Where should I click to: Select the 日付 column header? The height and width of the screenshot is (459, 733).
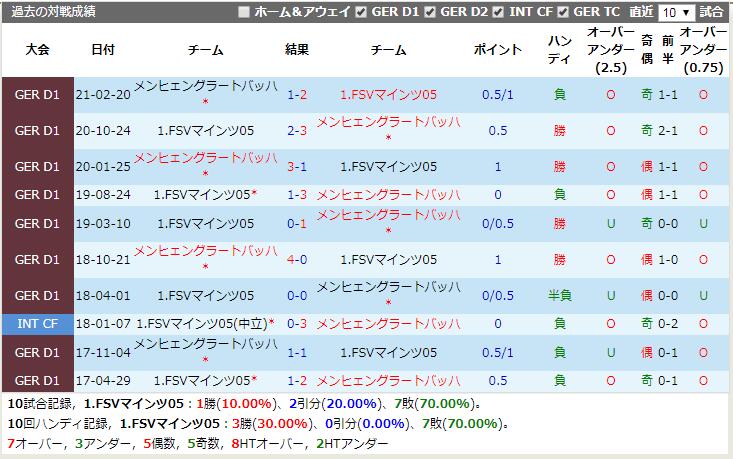103,50
